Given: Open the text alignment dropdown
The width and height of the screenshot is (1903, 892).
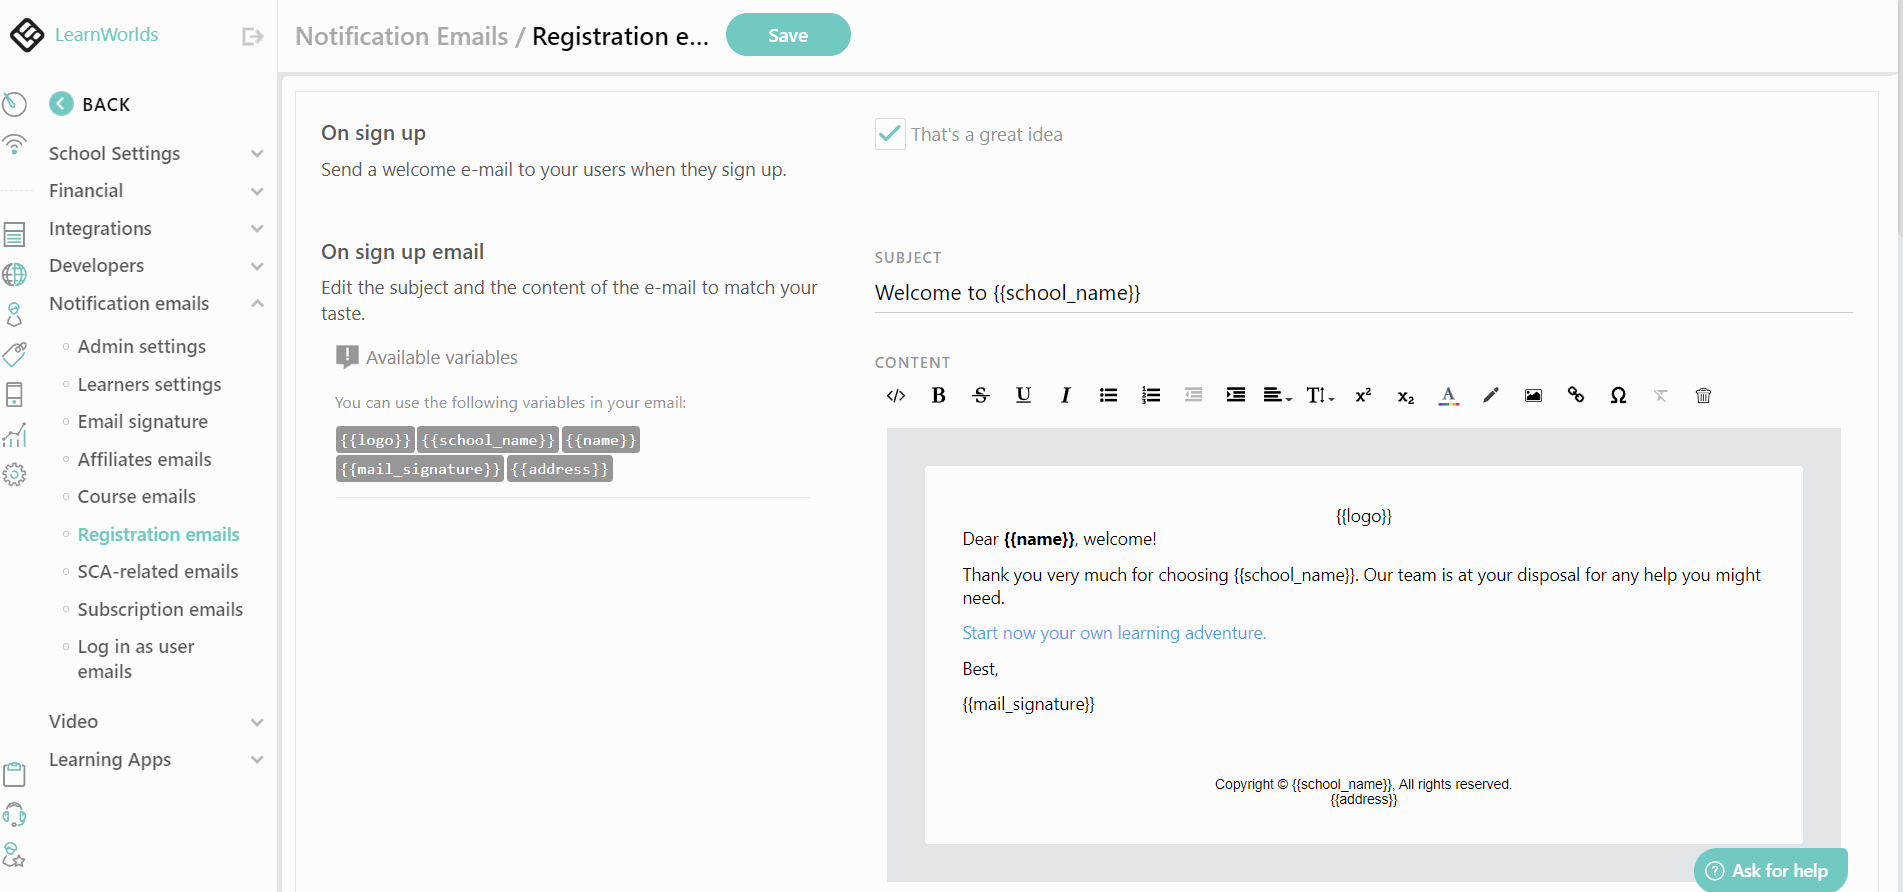Looking at the screenshot, I should (x=1276, y=395).
